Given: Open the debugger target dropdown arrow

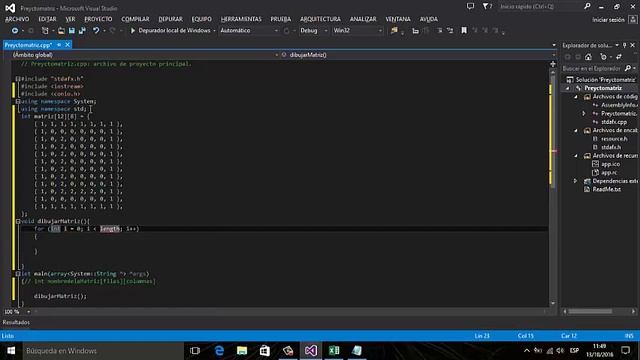Looking at the screenshot, I should point(214,31).
